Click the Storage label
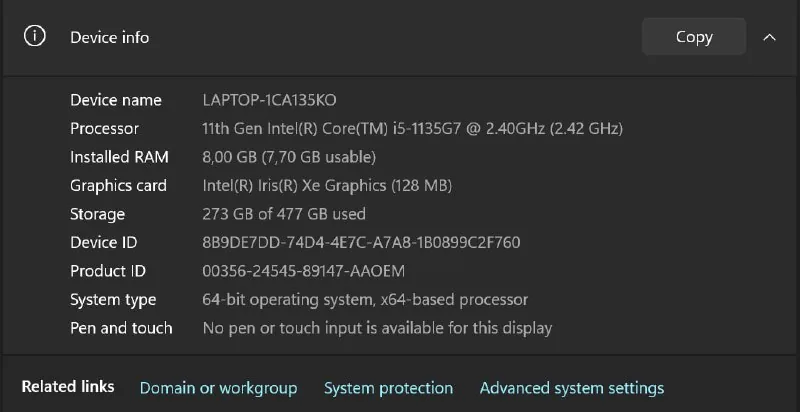800x412 pixels. [x=97, y=214]
